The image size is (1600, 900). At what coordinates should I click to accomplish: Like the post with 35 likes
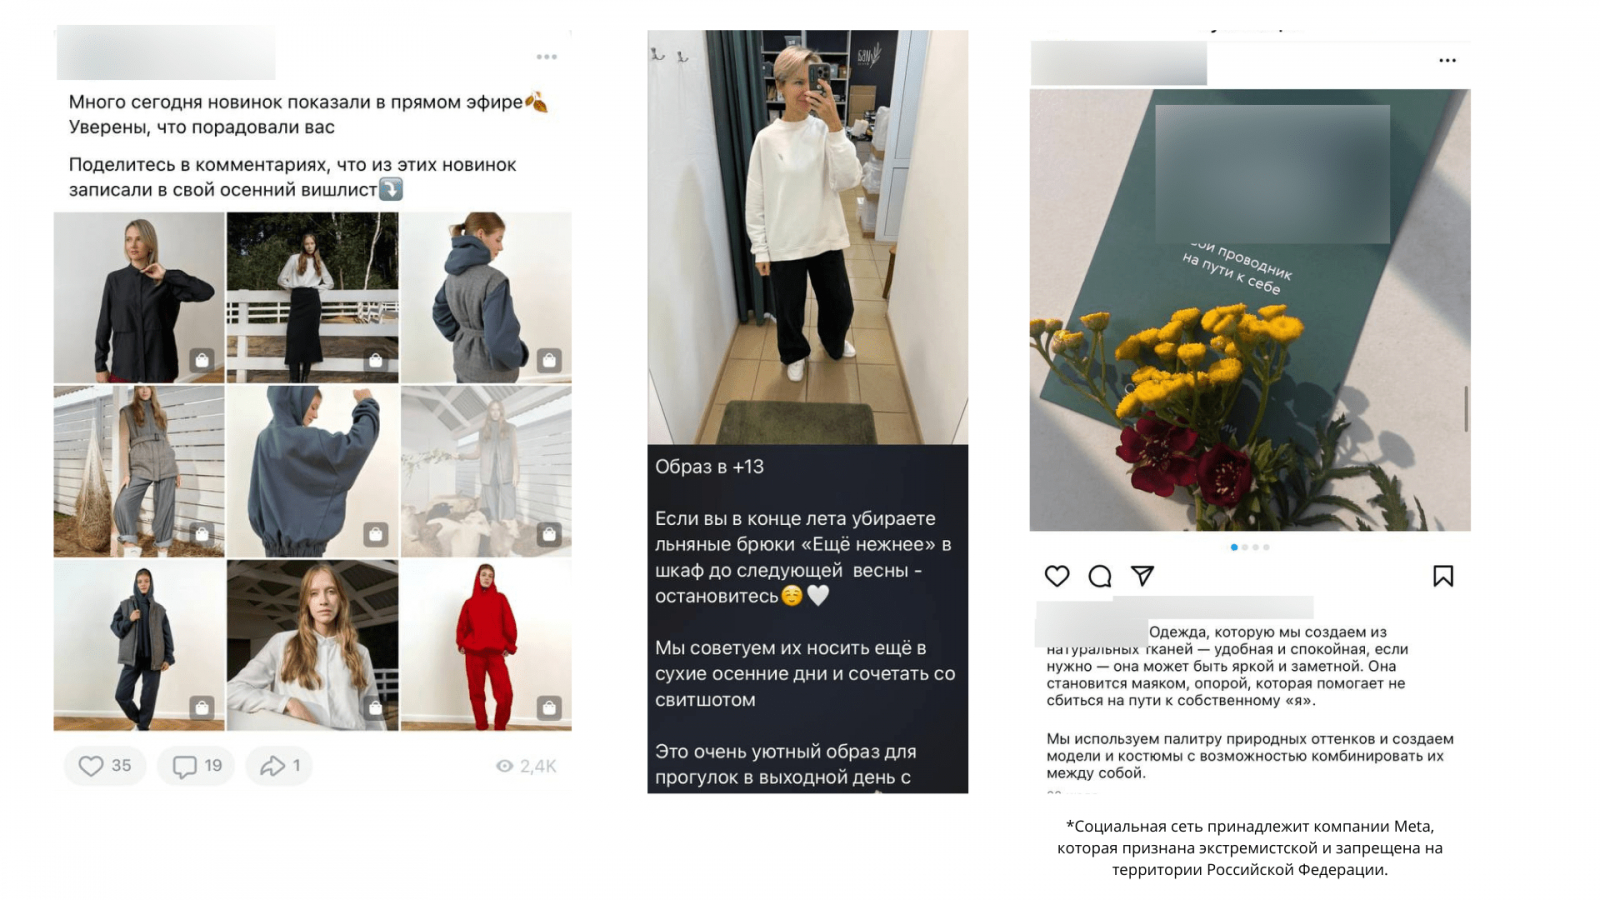(x=105, y=766)
